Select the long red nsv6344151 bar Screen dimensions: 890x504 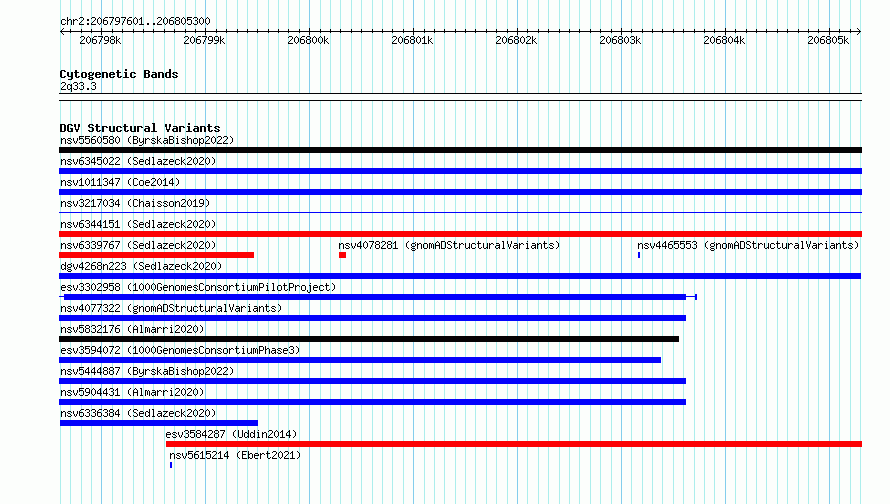click(460, 234)
